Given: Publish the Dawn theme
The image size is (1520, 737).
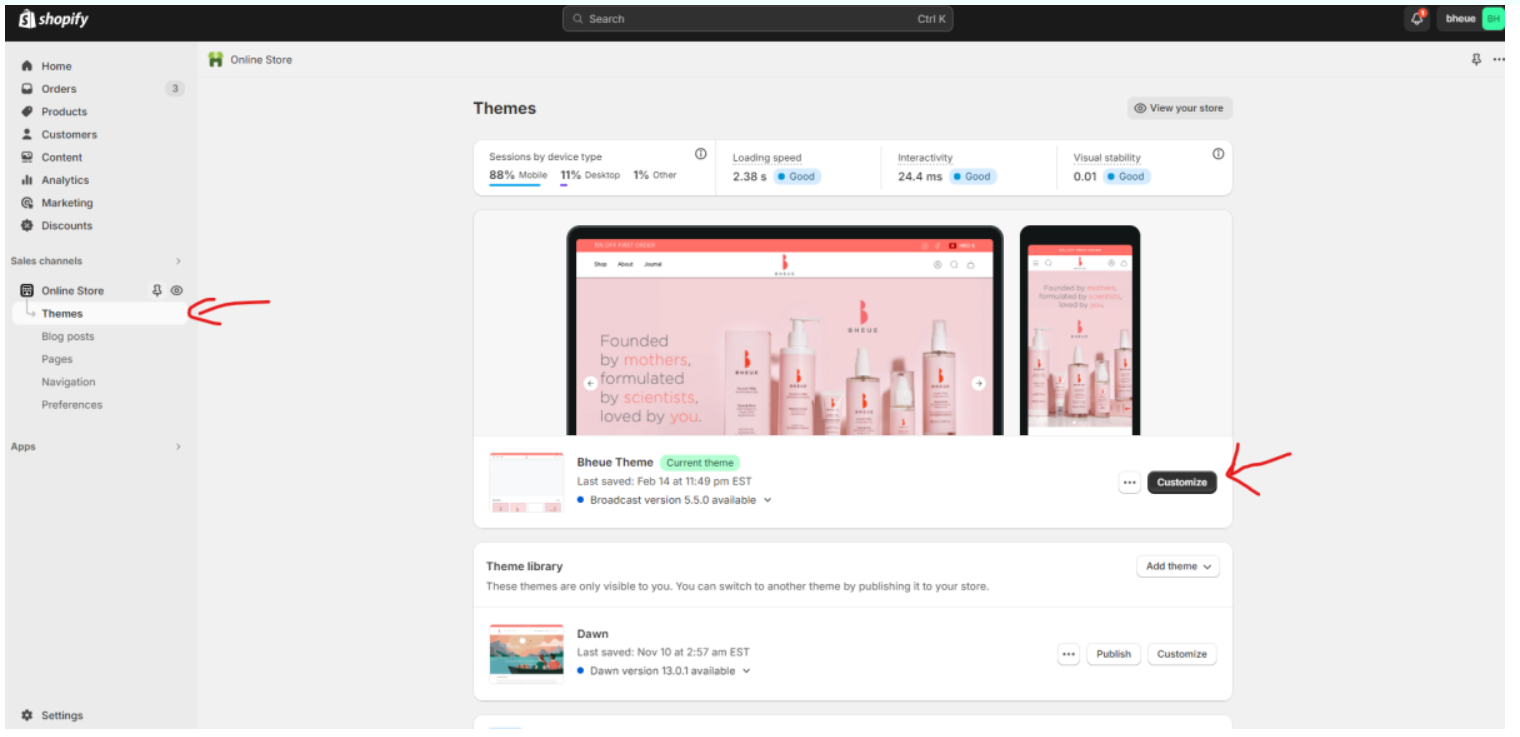Looking at the screenshot, I should (1113, 654).
